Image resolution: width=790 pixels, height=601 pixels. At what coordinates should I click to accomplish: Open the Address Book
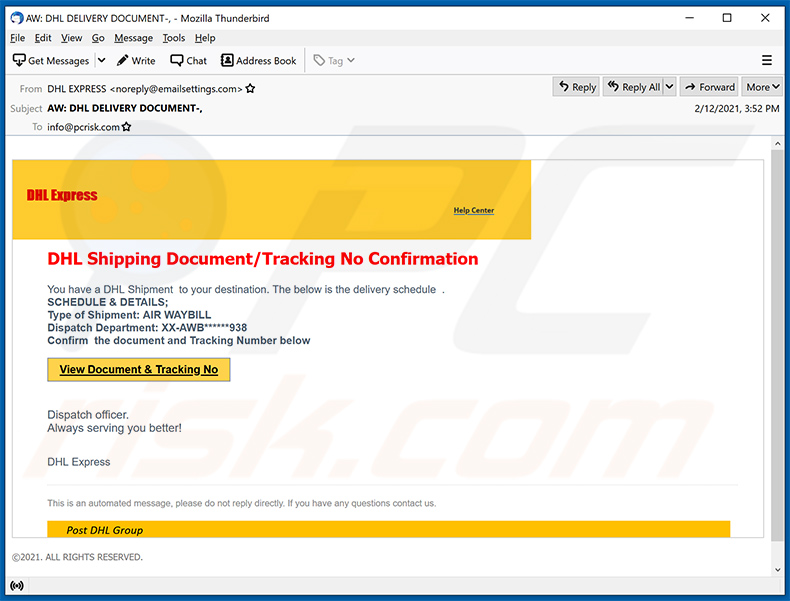tap(259, 60)
